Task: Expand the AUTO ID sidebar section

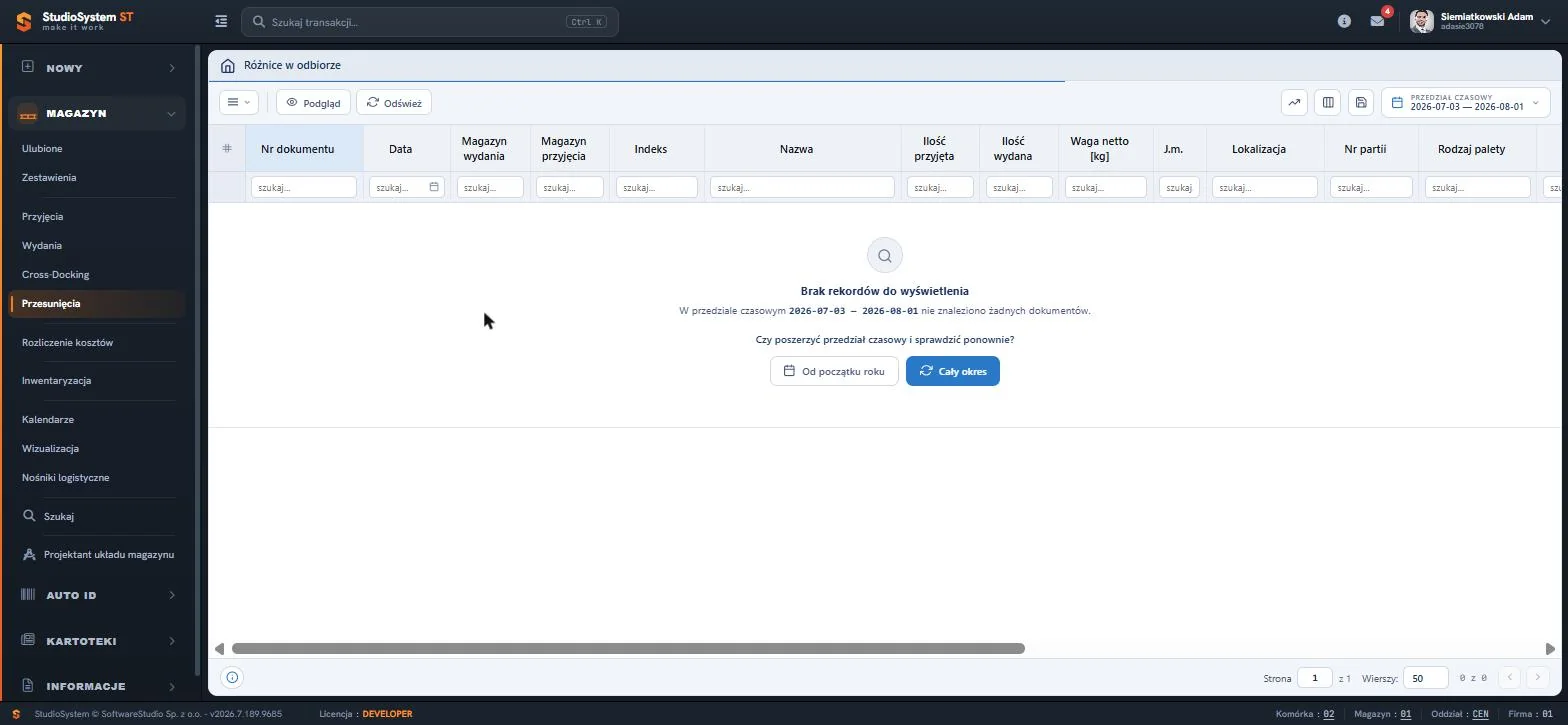Action: point(98,595)
